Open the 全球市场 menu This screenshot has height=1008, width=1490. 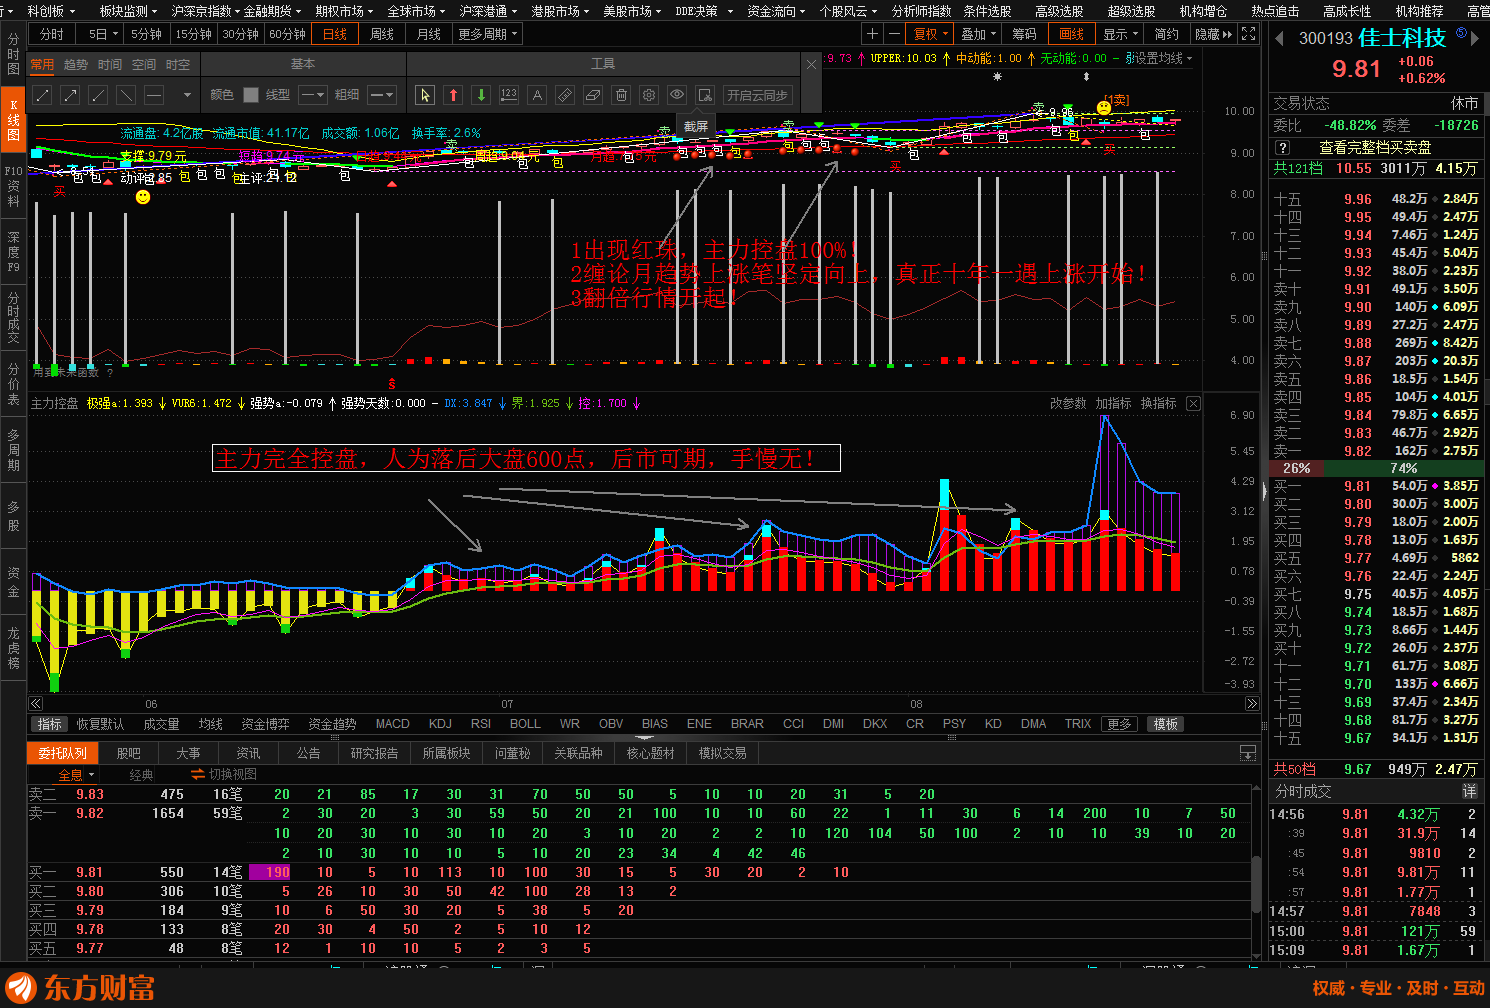(x=416, y=11)
